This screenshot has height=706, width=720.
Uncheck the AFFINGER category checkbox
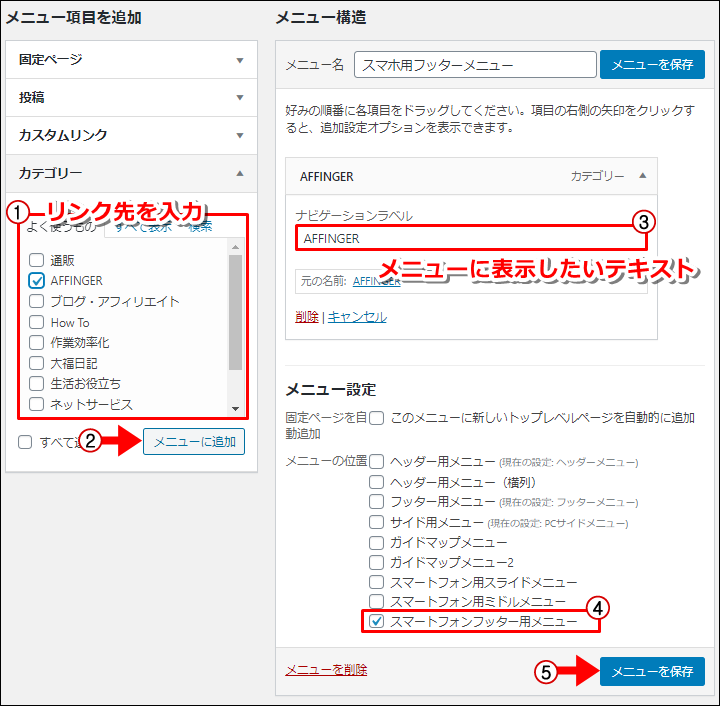(37, 281)
